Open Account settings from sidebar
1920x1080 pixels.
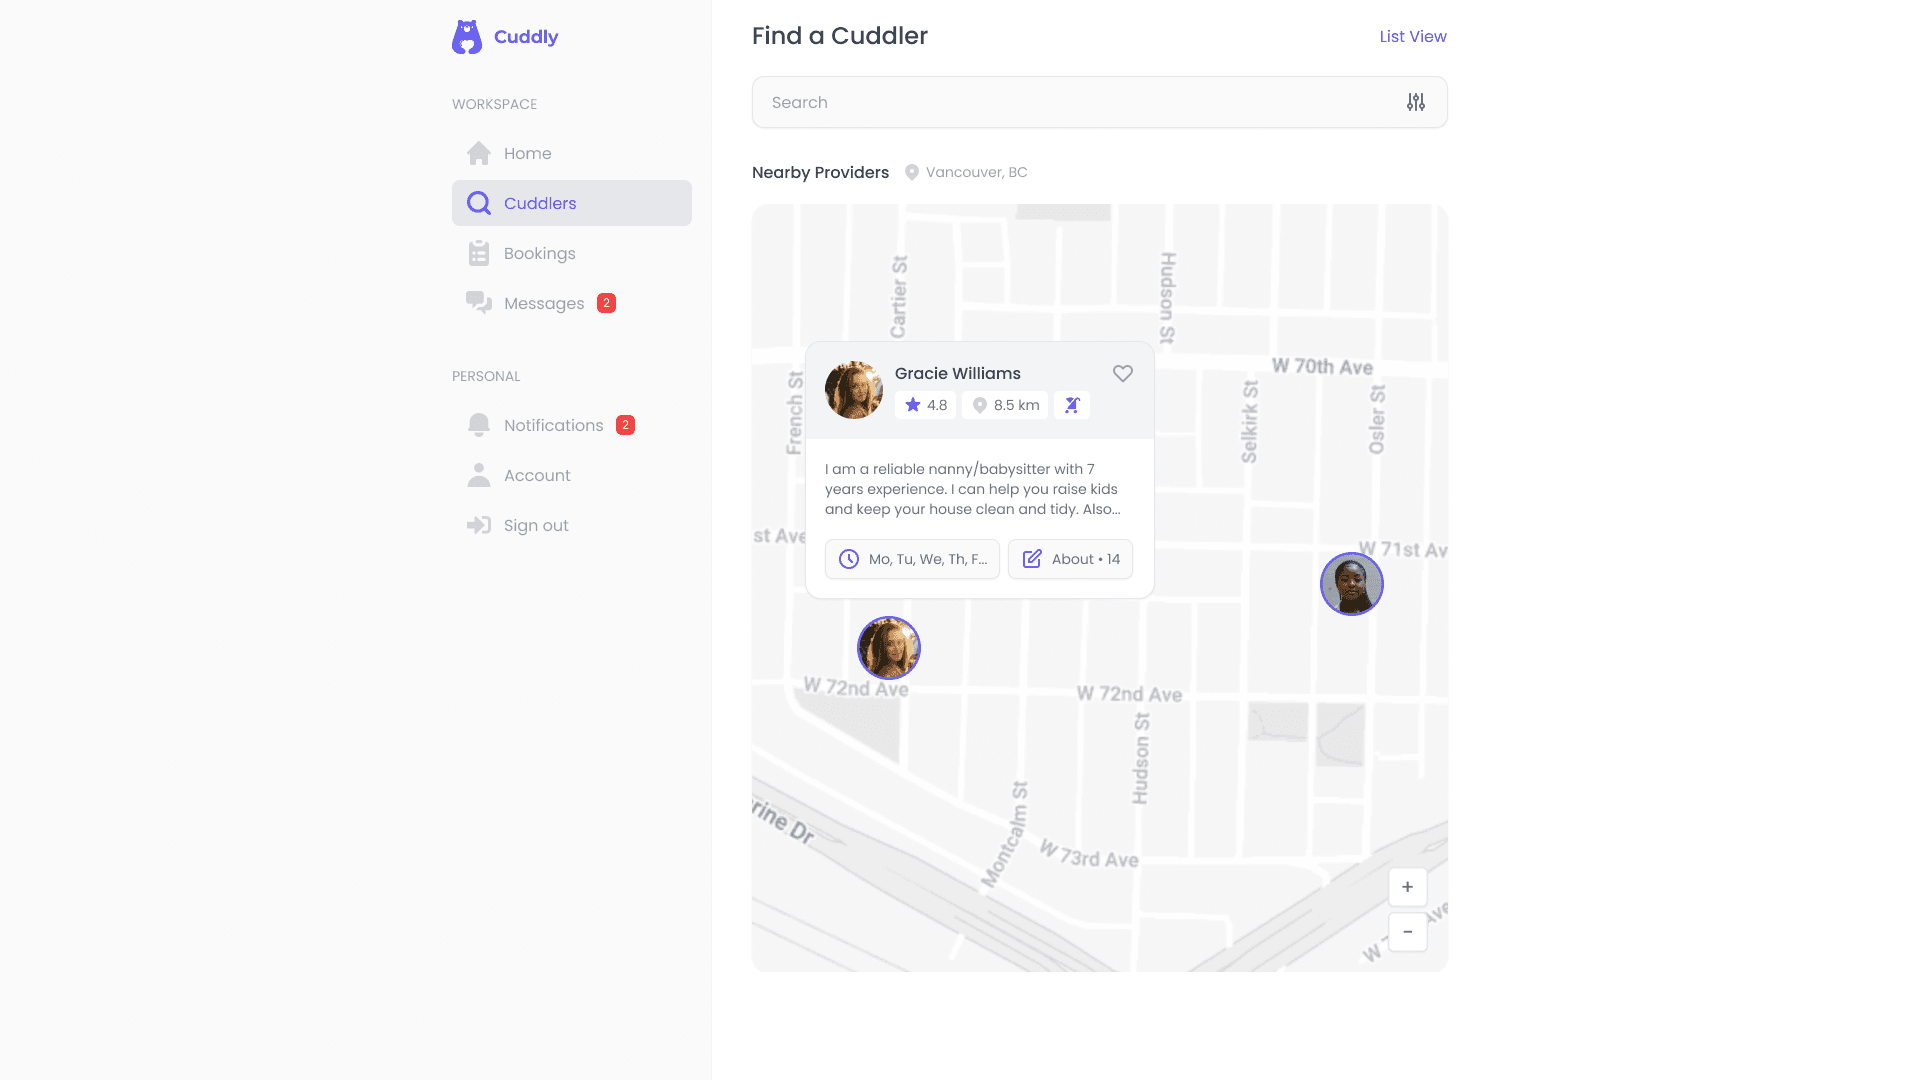(537, 475)
